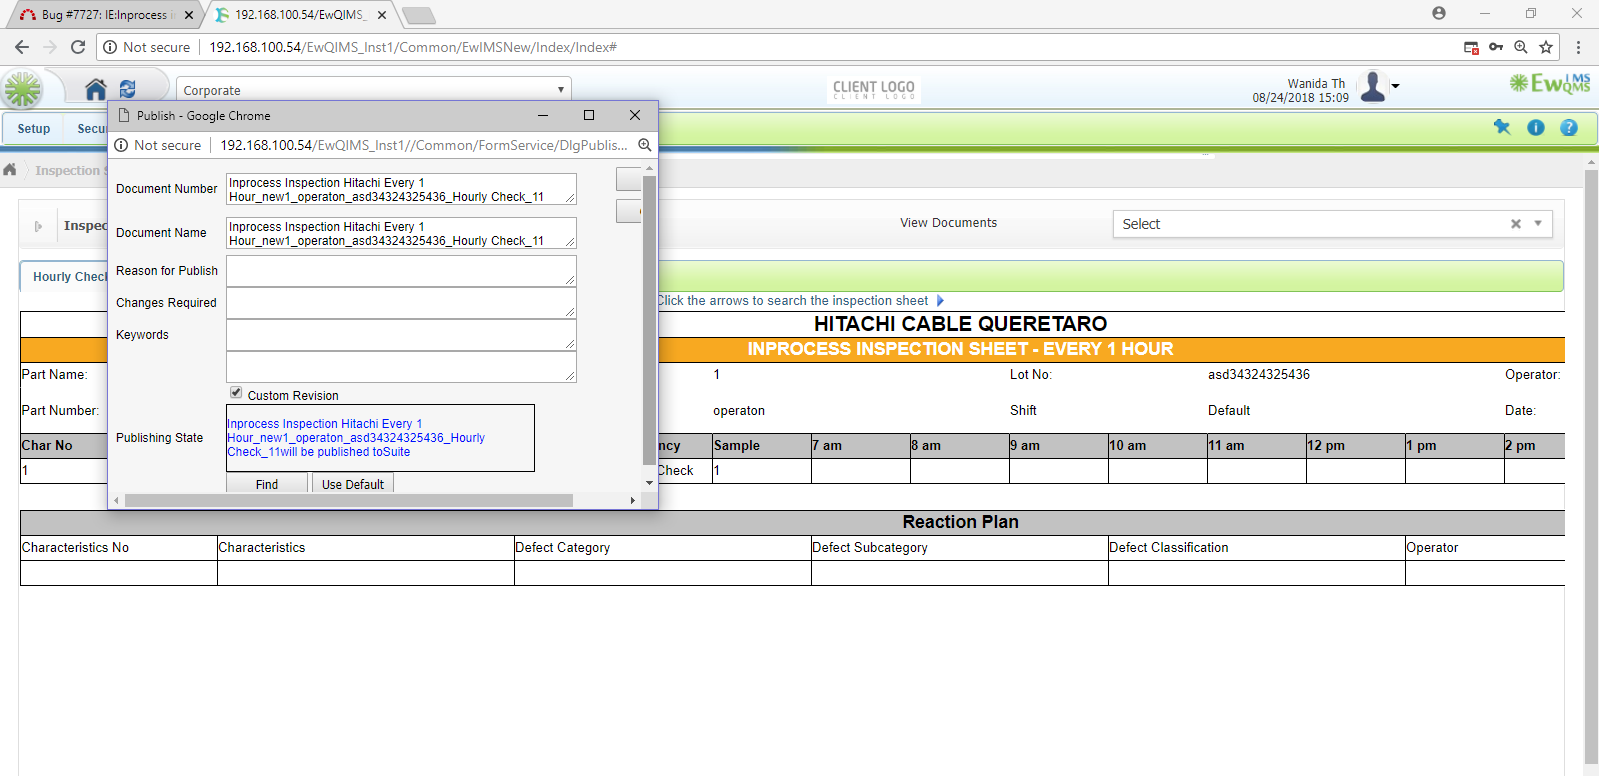1599x776 pixels.
Task: Go back in Chrome browser
Action: coord(22,47)
